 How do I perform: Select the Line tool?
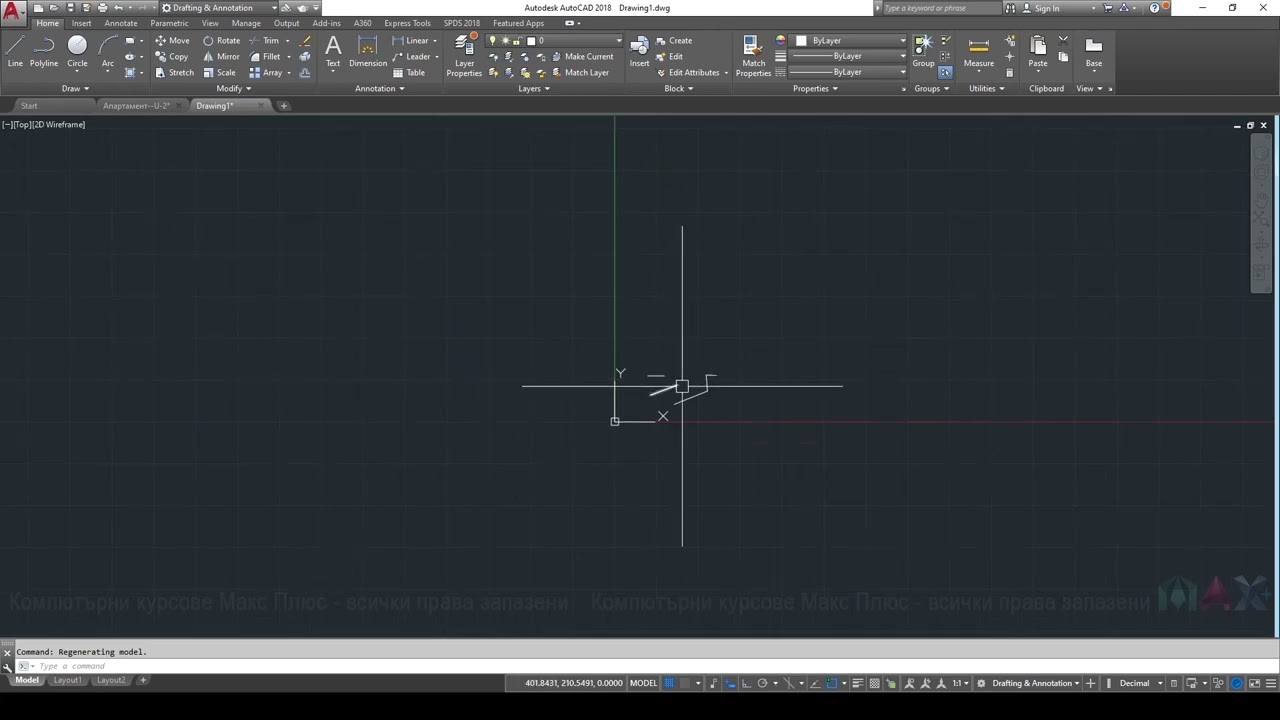[x=15, y=52]
